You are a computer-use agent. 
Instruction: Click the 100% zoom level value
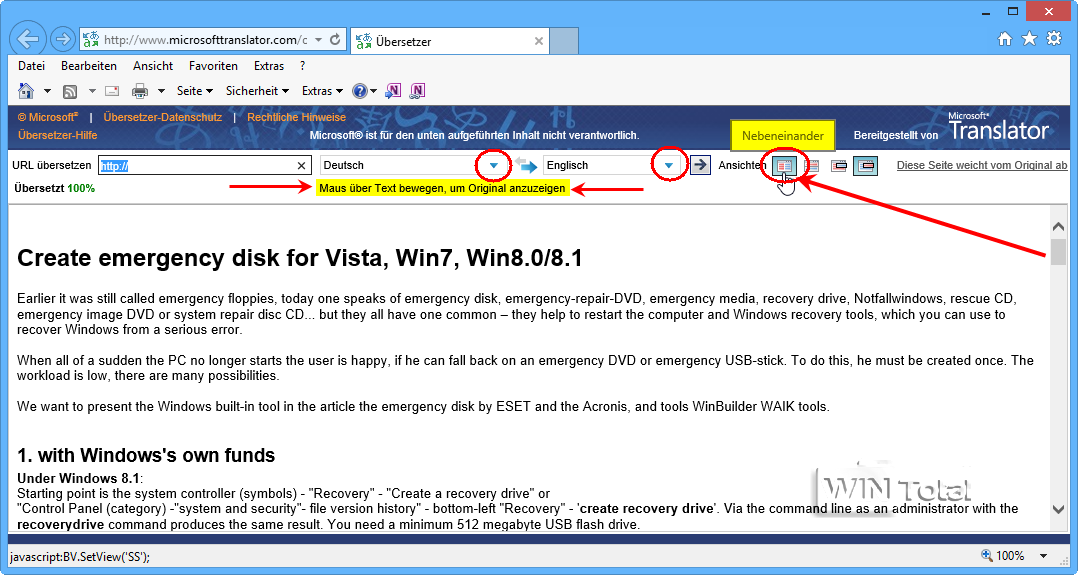click(x=1010, y=556)
